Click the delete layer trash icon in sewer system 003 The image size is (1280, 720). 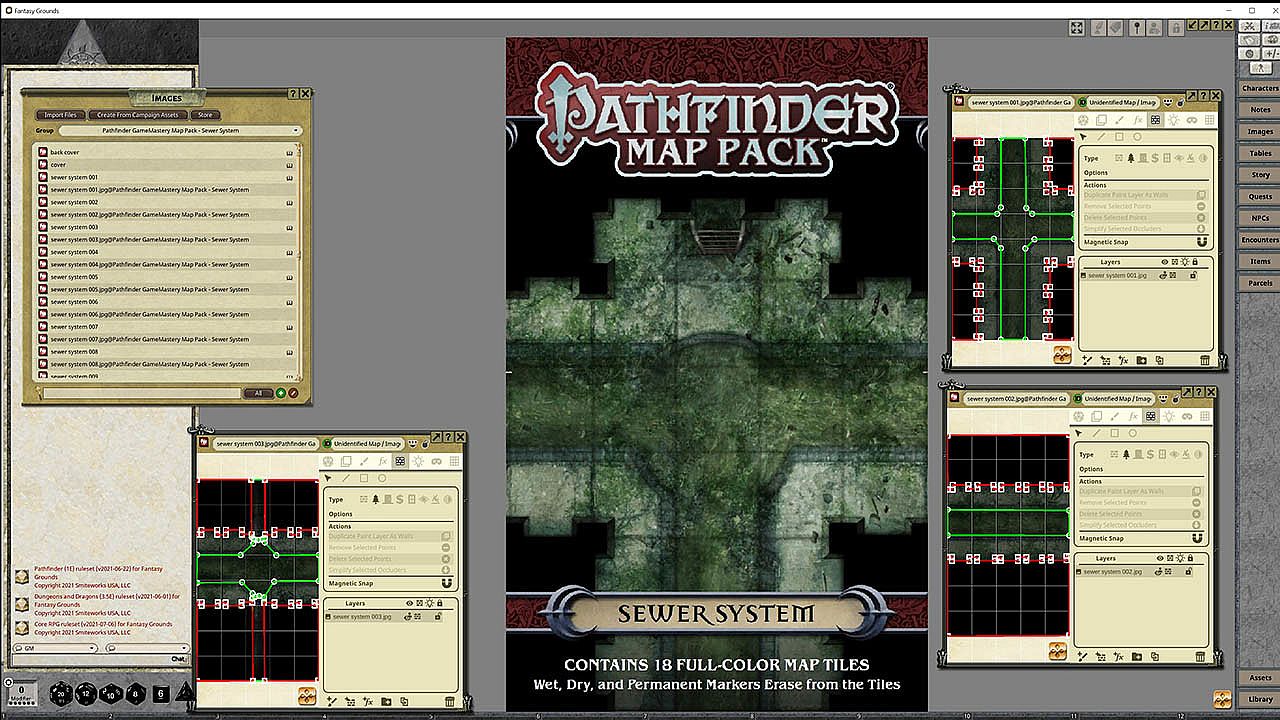tap(450, 702)
